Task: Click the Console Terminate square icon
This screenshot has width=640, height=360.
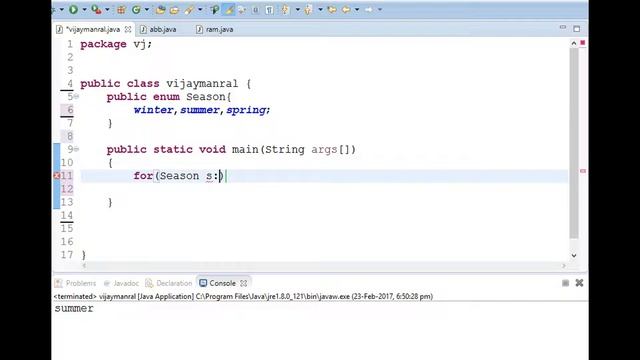Action: pos(565,283)
